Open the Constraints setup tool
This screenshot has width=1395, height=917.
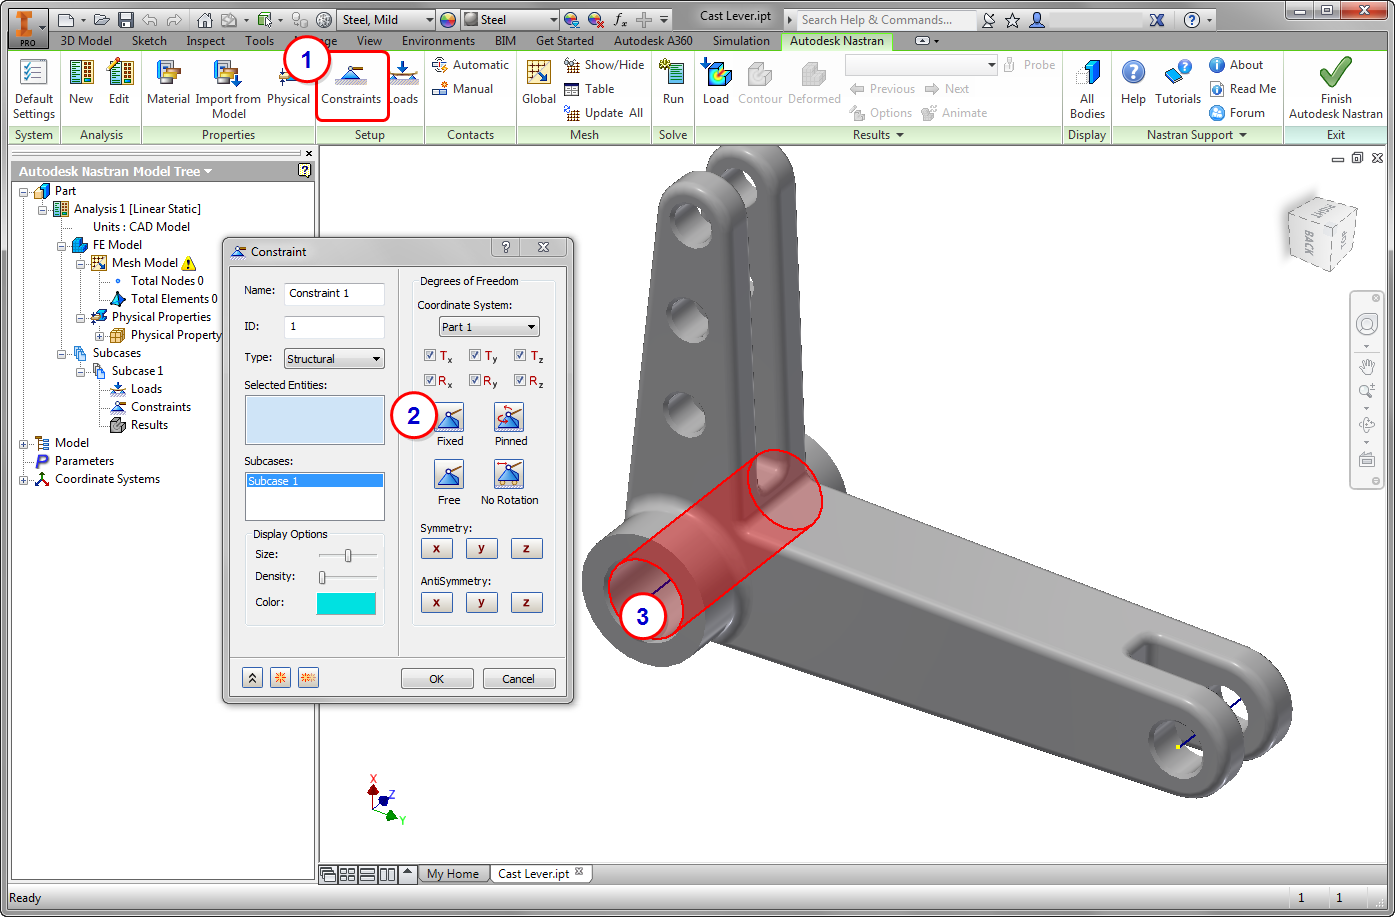(351, 84)
